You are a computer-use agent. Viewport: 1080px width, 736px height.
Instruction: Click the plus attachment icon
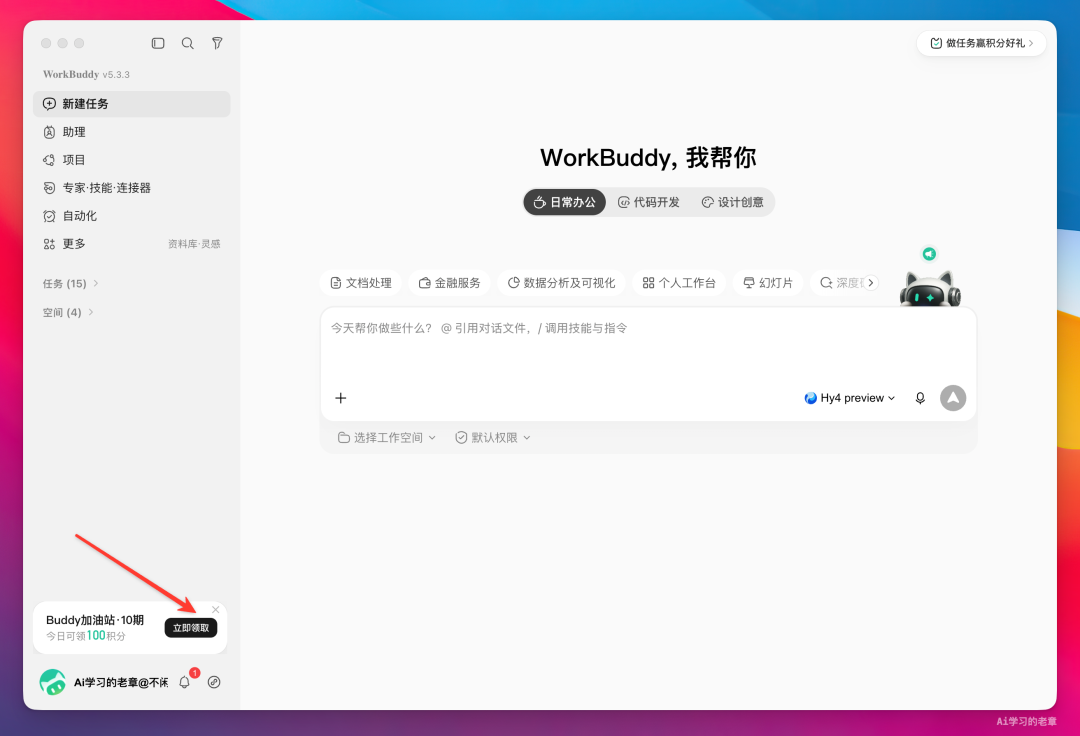click(x=341, y=398)
